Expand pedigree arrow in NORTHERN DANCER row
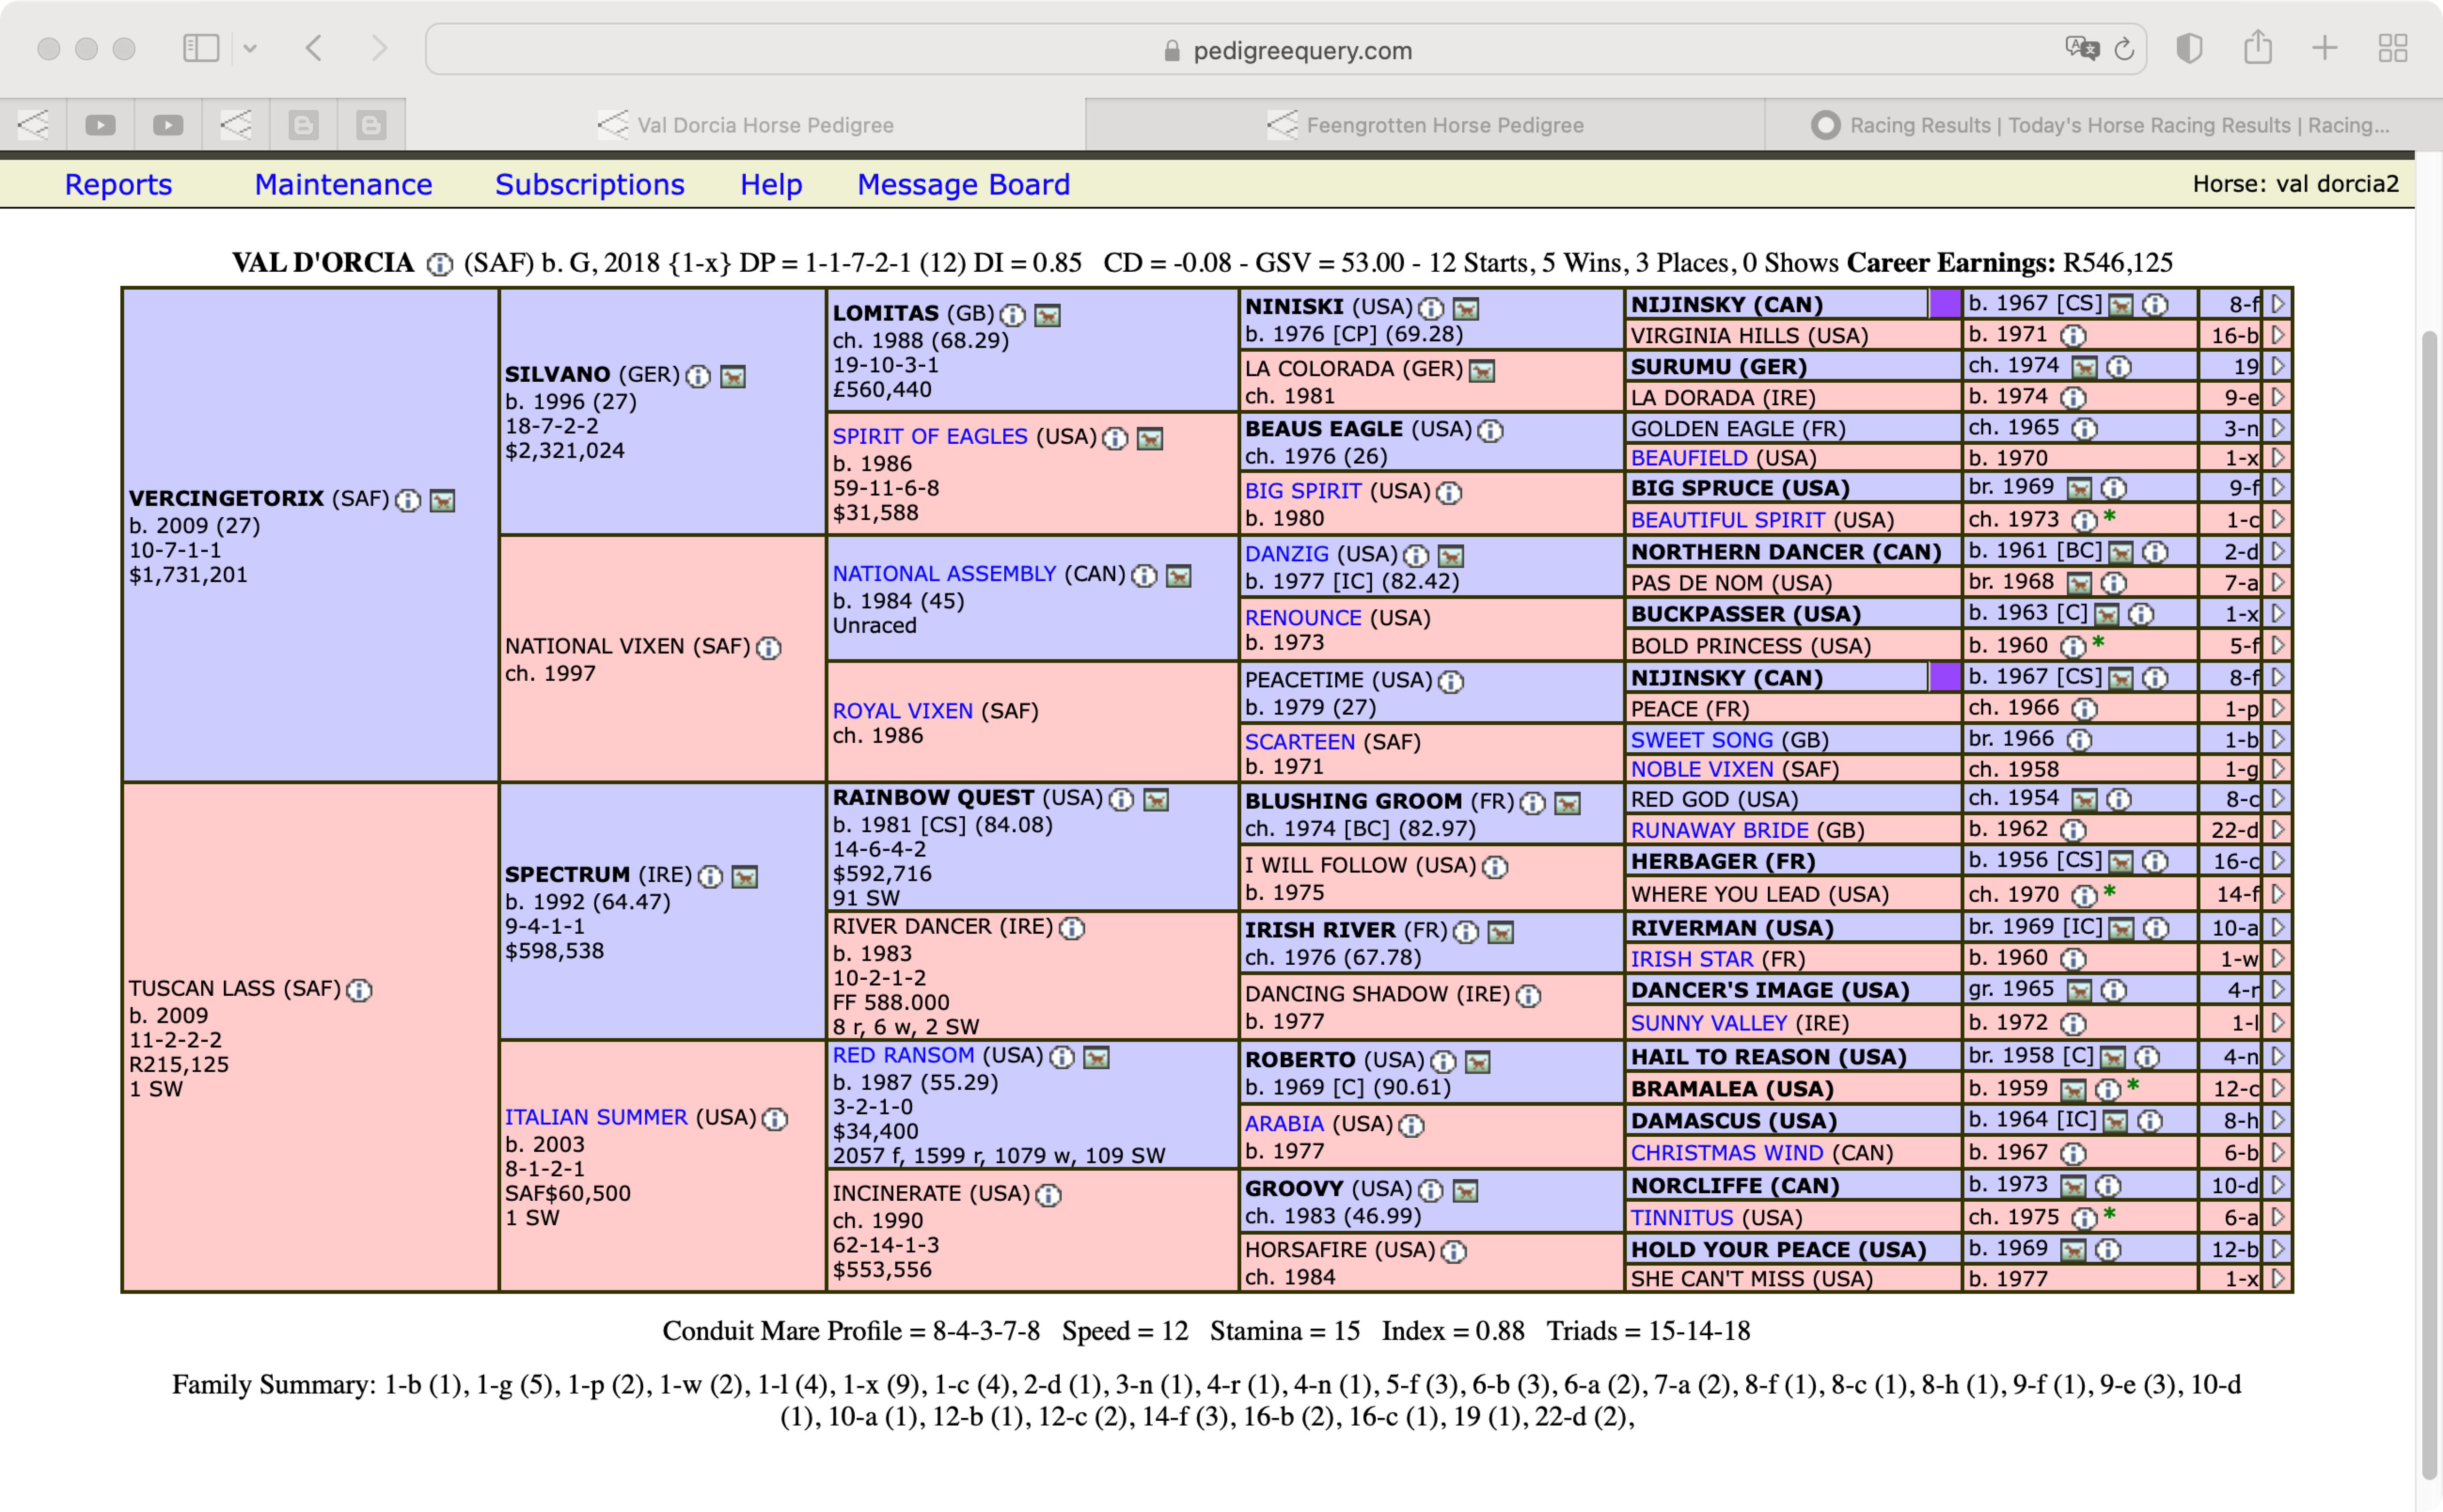Image resolution: width=2443 pixels, height=1512 pixels. 2278,551
